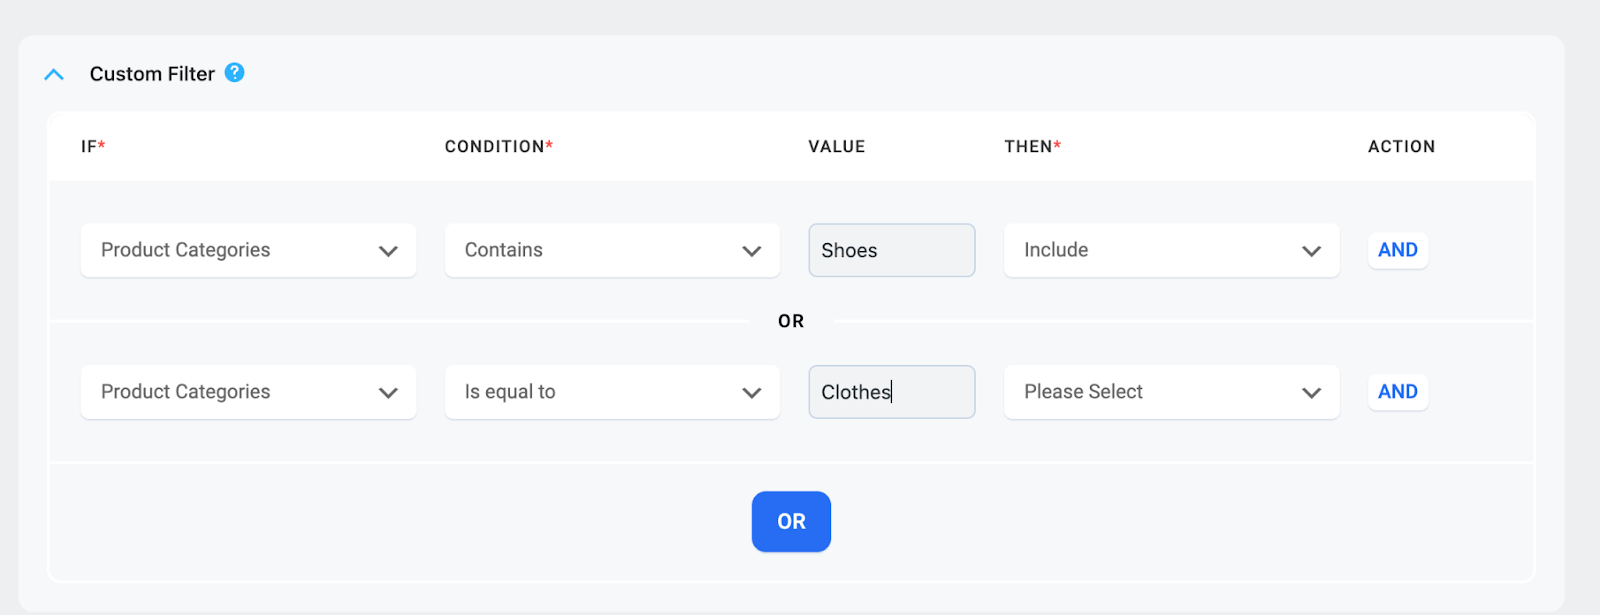The image size is (1600, 615).
Task: Open the Include action dropdown
Action: pyautogui.click(x=1171, y=250)
